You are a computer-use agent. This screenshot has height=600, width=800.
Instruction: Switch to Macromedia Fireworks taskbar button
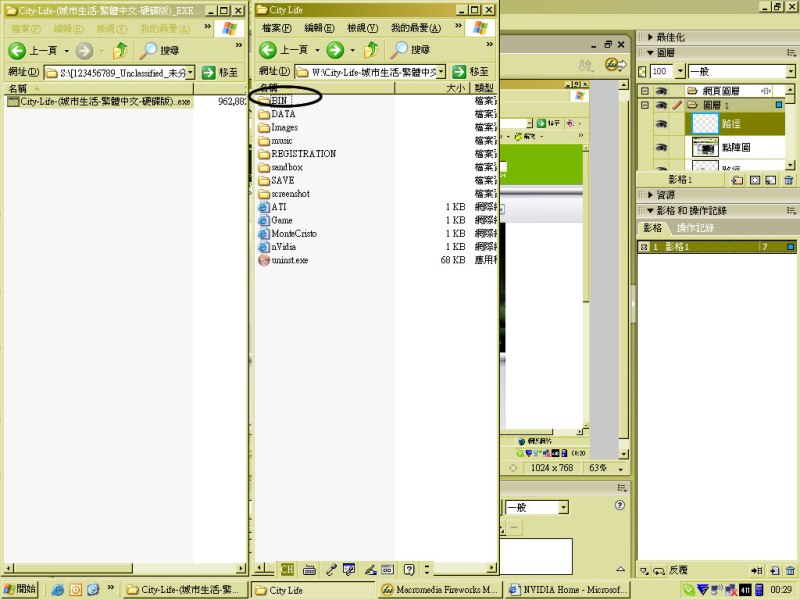point(440,590)
